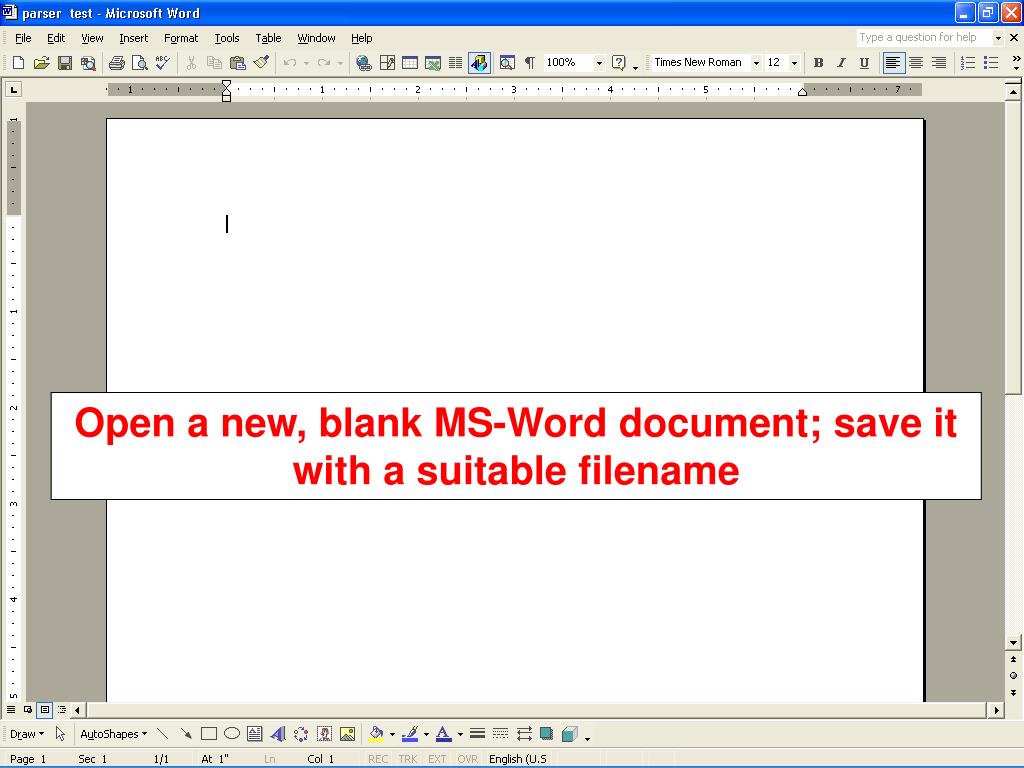Select the Format Painter brush
1024x768 pixels.
click(261, 63)
